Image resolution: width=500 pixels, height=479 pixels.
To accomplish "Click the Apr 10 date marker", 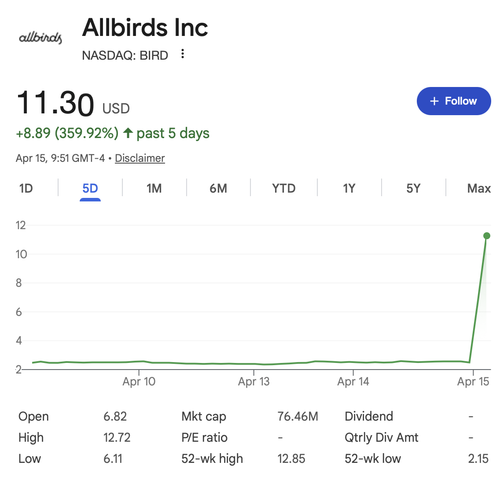I will point(139,381).
